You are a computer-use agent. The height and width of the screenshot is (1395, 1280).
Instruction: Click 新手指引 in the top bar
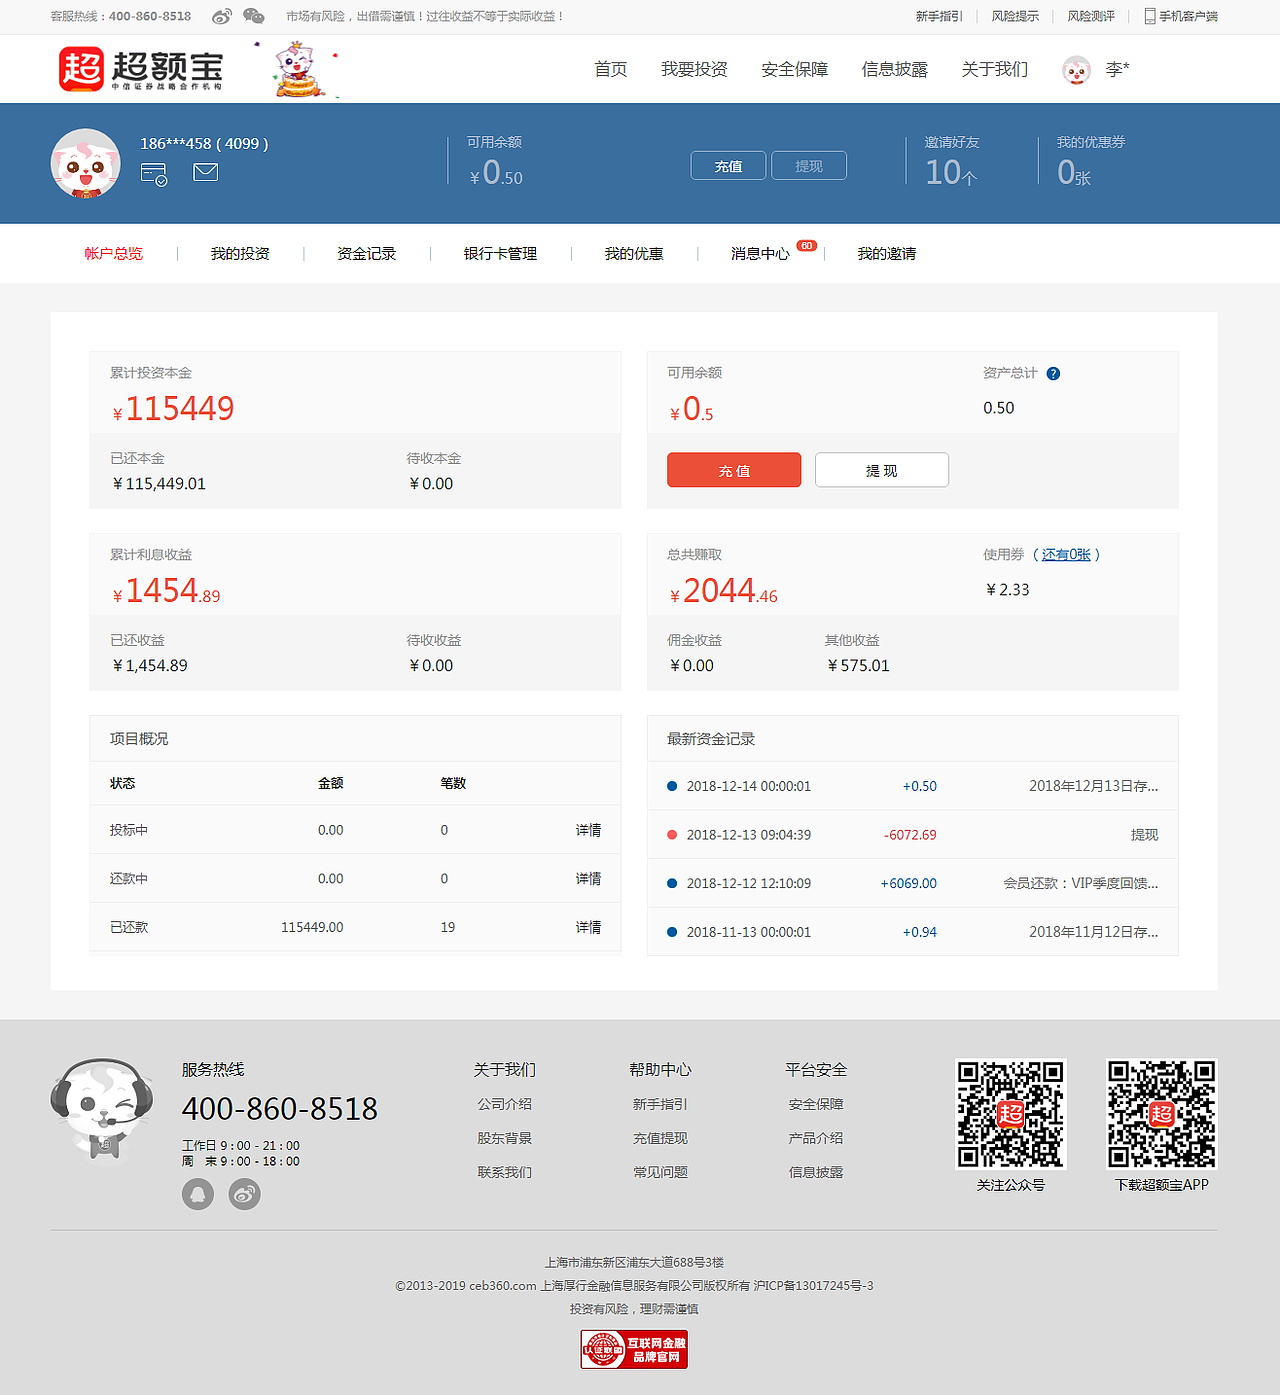pos(939,16)
